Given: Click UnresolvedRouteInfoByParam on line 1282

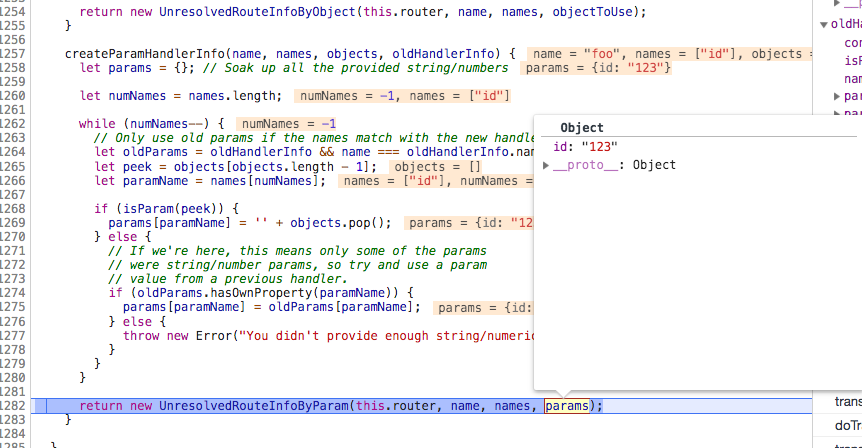Looking at the screenshot, I should click(253, 406).
